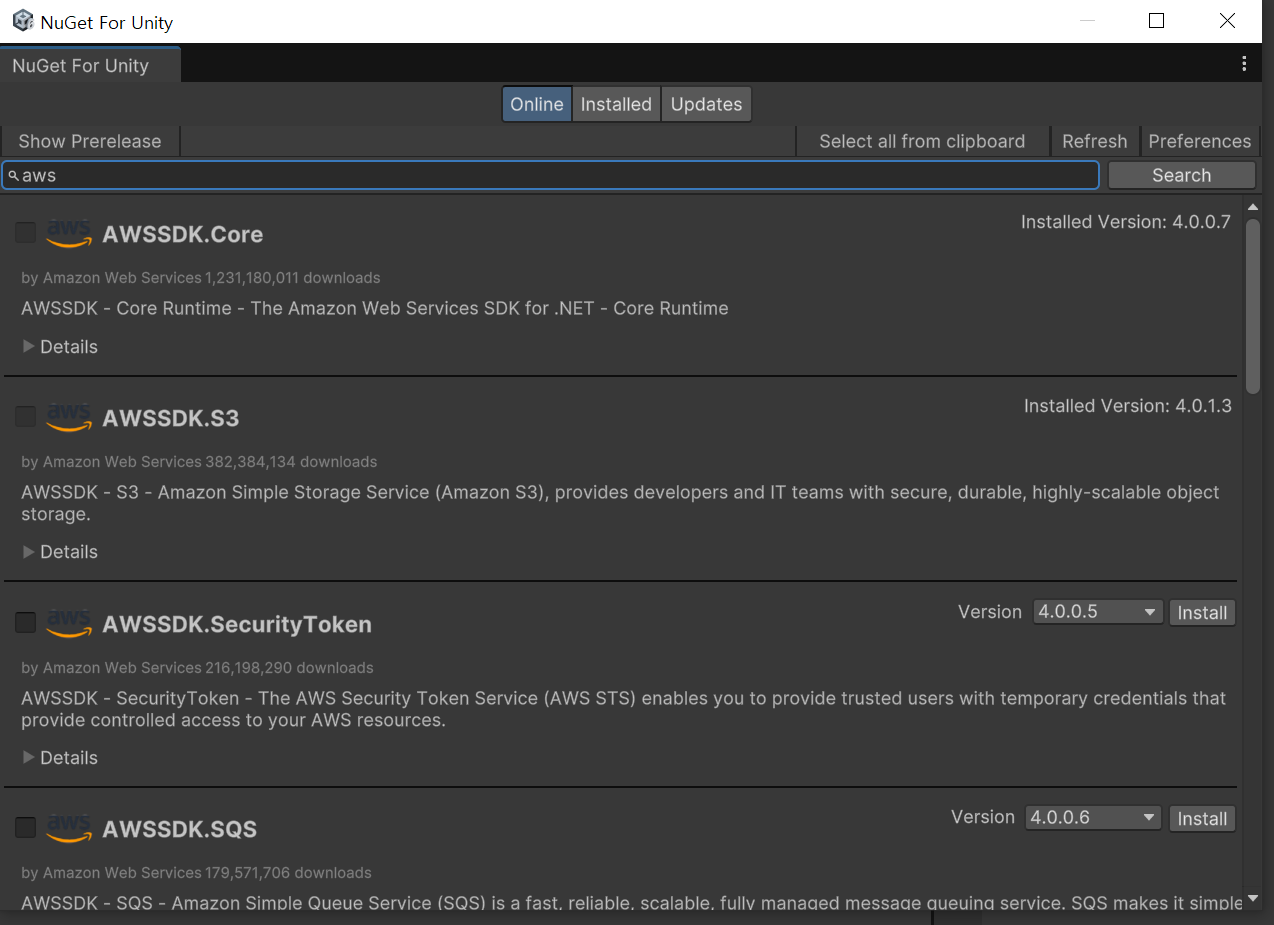Select the AWSSDK.SQS checkbox
The image size is (1274, 925).
25,828
